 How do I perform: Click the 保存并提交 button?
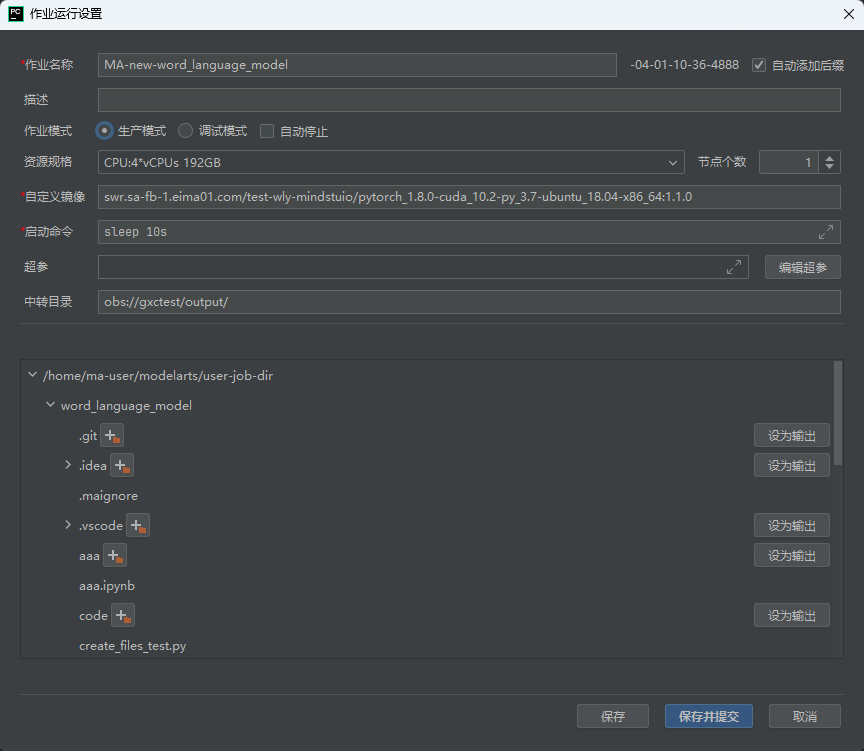point(709,716)
